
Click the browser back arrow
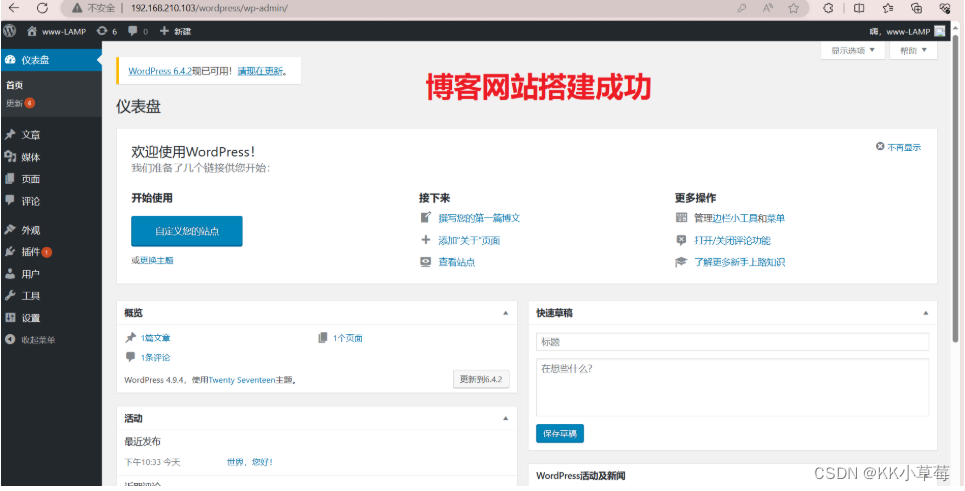tap(13, 8)
